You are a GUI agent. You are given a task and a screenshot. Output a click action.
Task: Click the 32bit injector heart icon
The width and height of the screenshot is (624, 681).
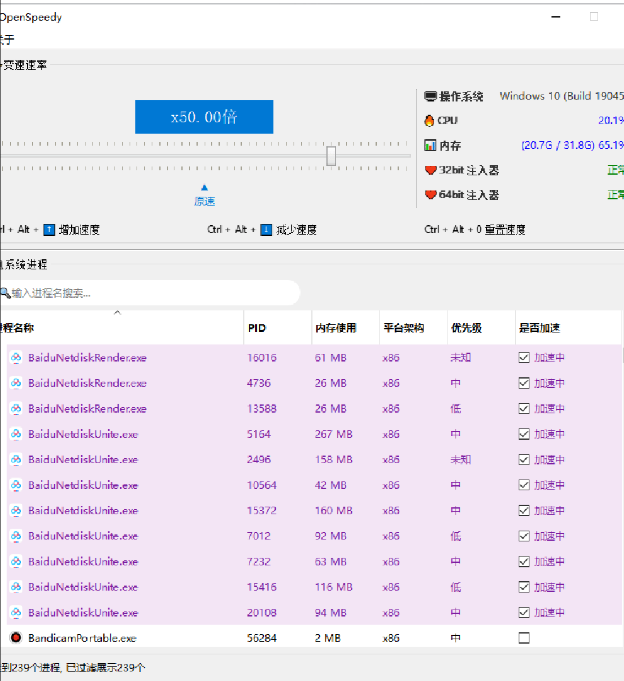coord(431,170)
